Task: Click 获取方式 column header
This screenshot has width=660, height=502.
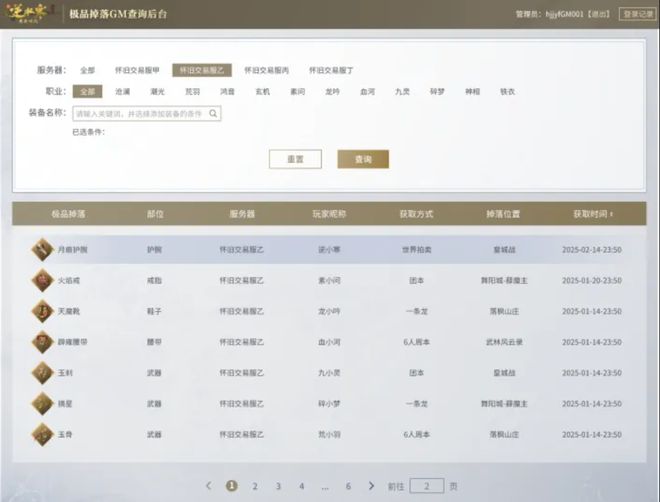Action: coord(416,214)
